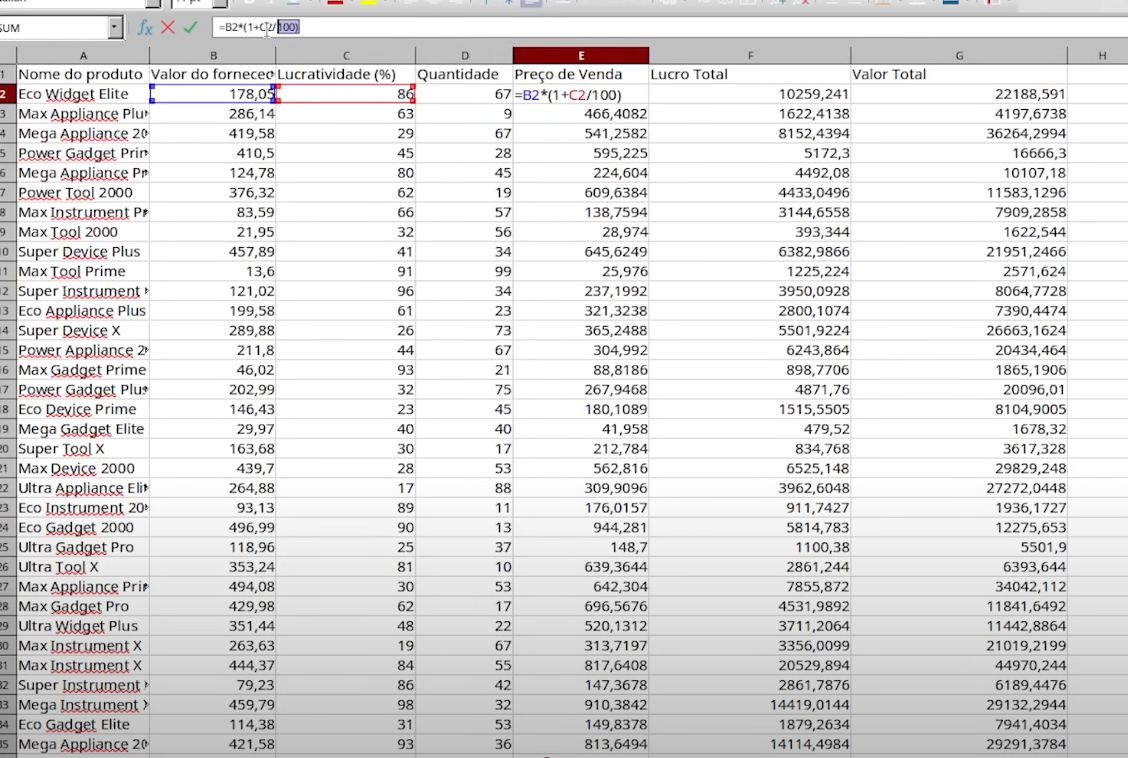The width and height of the screenshot is (1128, 758).
Task: Click sale price 88,8186
Action: [x=581, y=370]
